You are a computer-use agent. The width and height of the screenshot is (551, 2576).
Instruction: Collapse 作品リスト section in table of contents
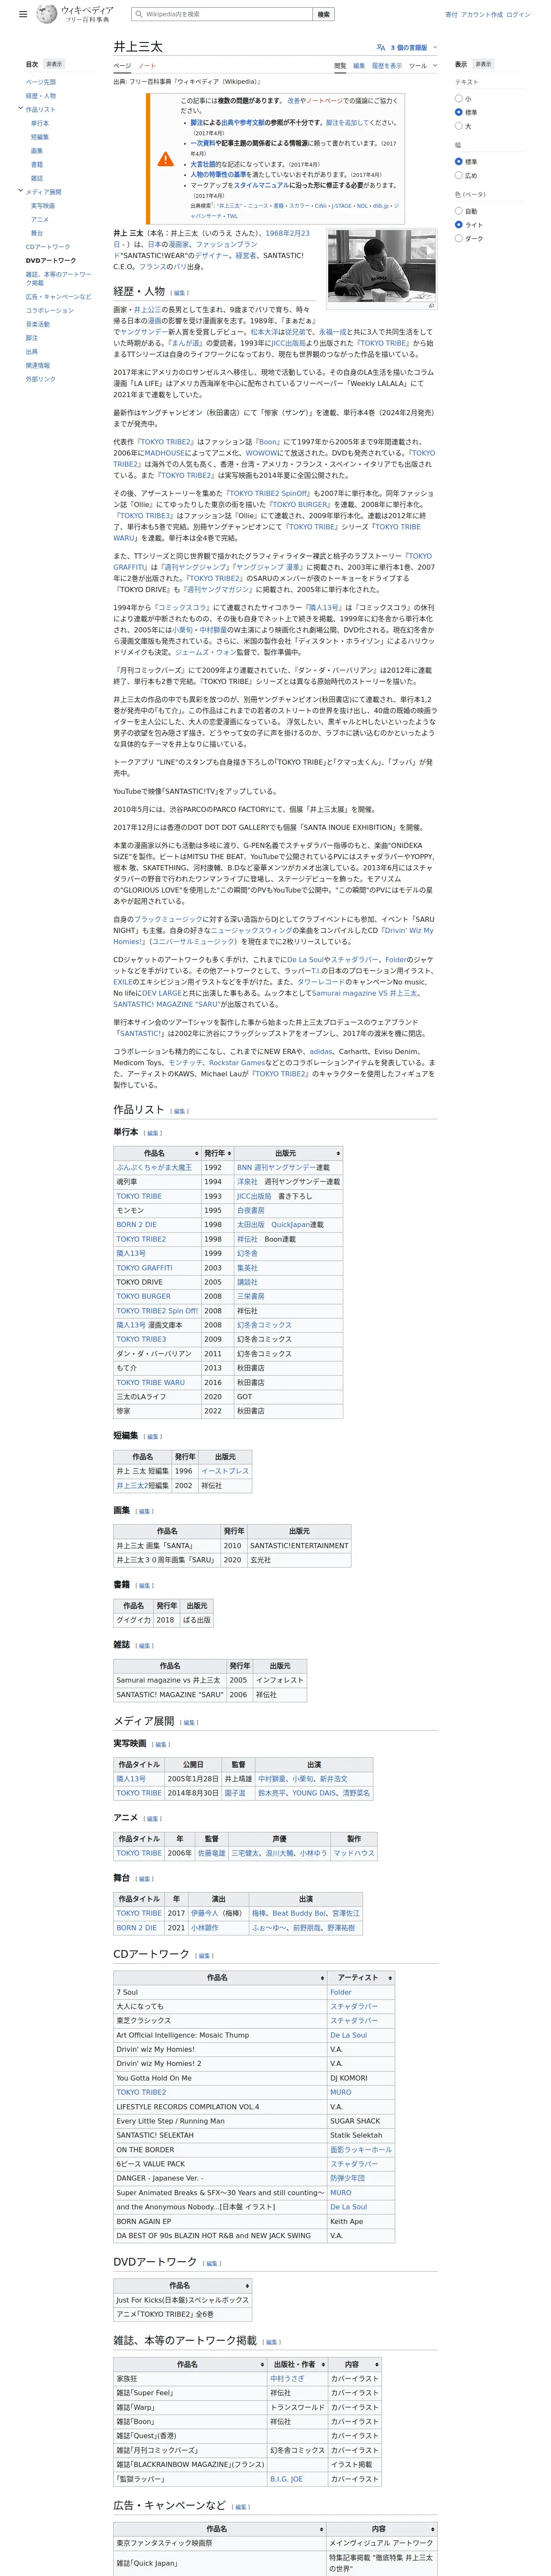(x=20, y=108)
